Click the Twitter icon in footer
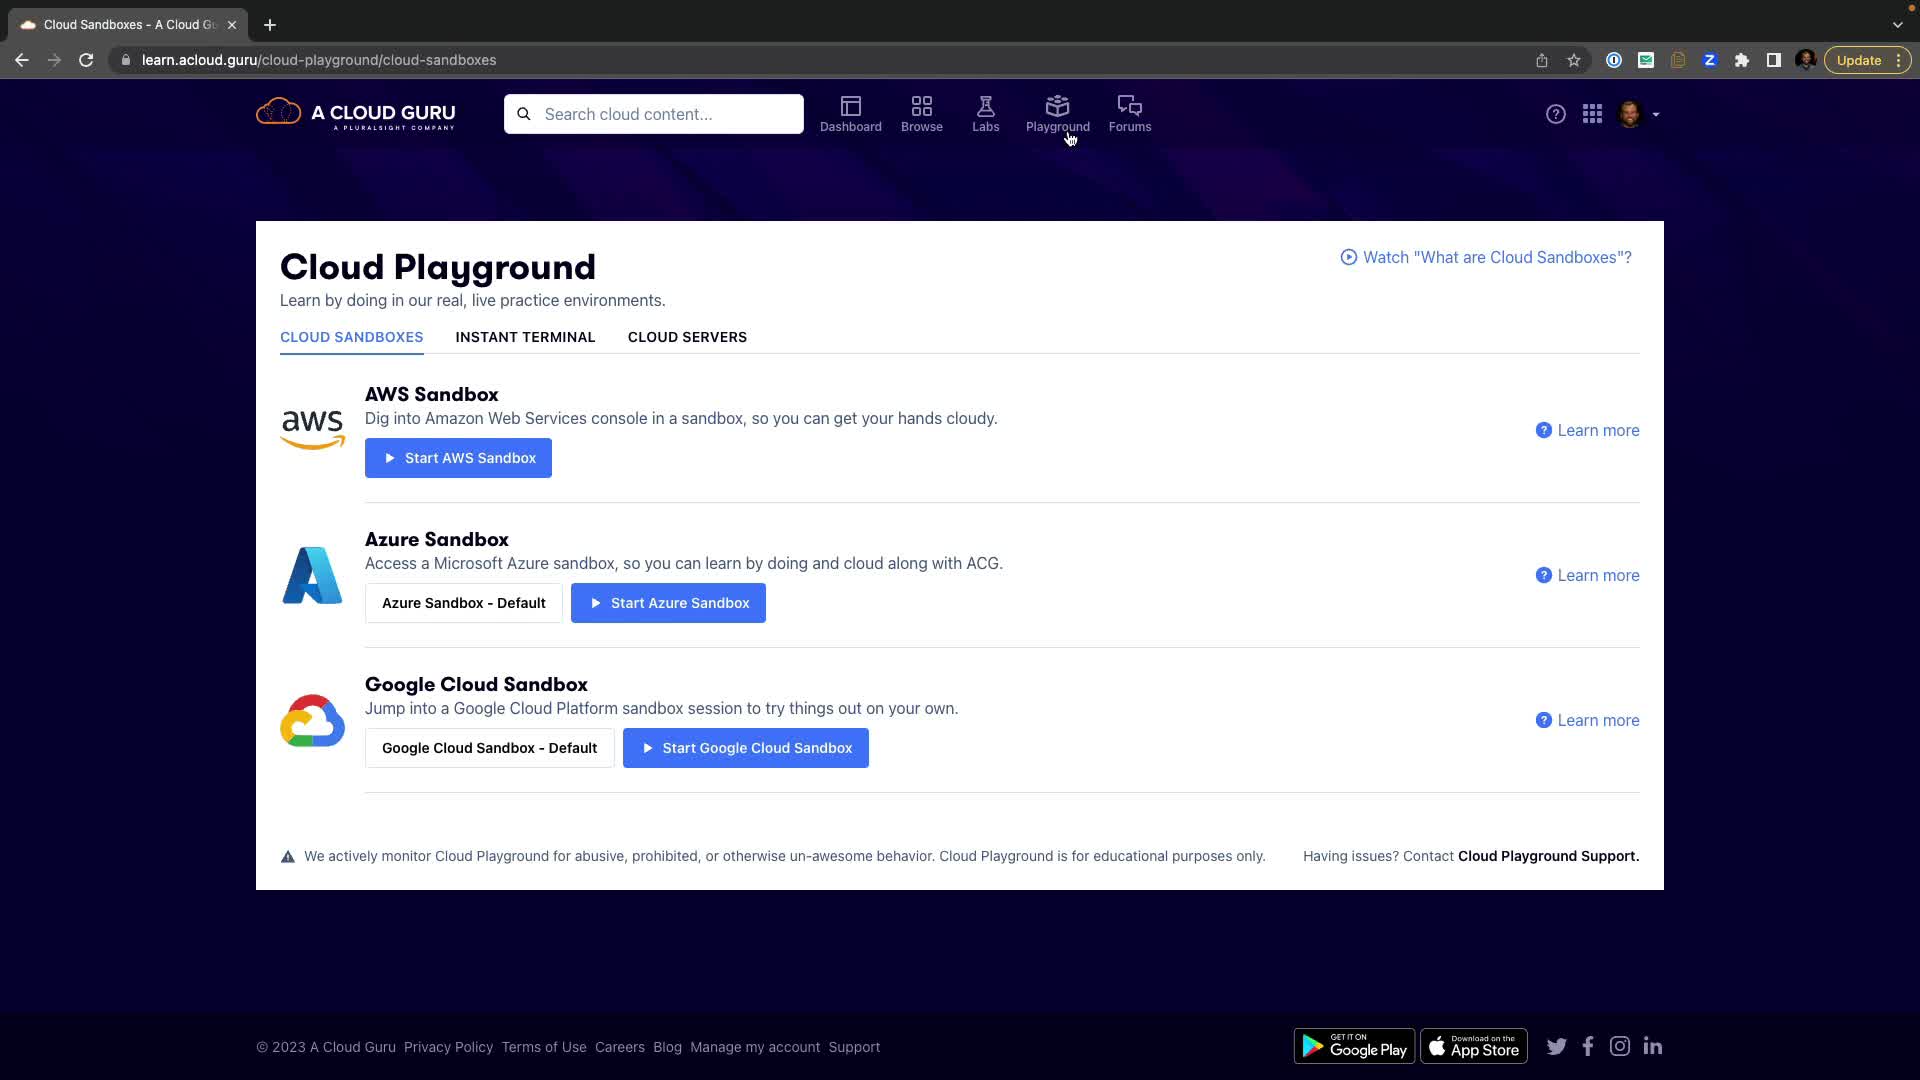Viewport: 1920px width, 1080px height. click(1556, 1046)
